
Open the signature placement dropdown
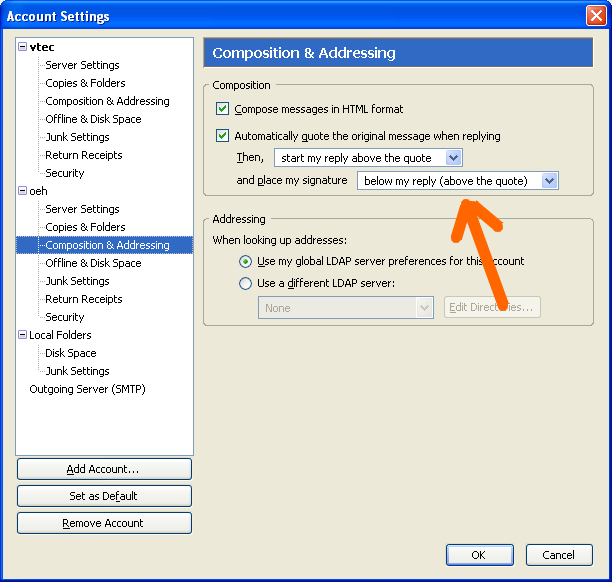[x=548, y=181]
